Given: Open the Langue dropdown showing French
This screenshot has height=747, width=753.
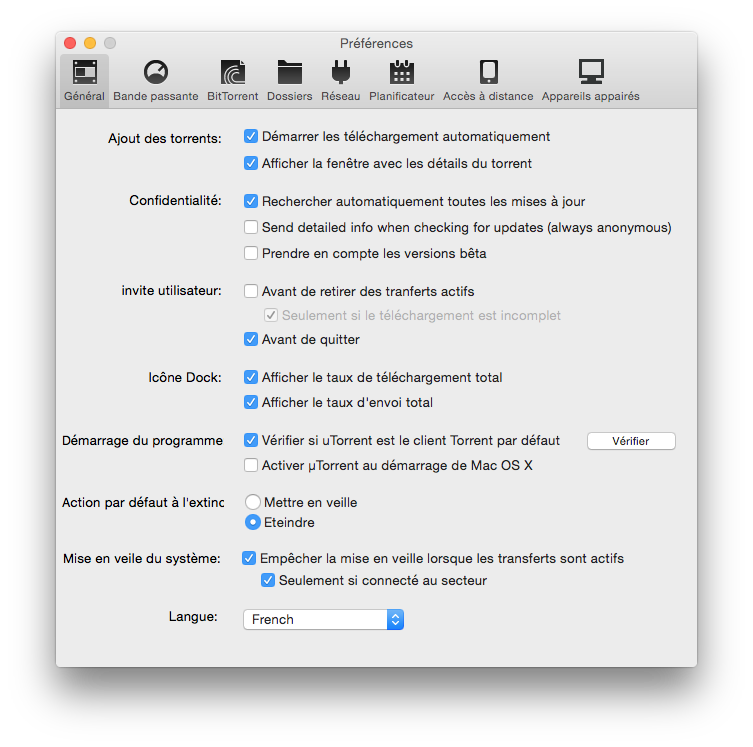Looking at the screenshot, I should 323,619.
